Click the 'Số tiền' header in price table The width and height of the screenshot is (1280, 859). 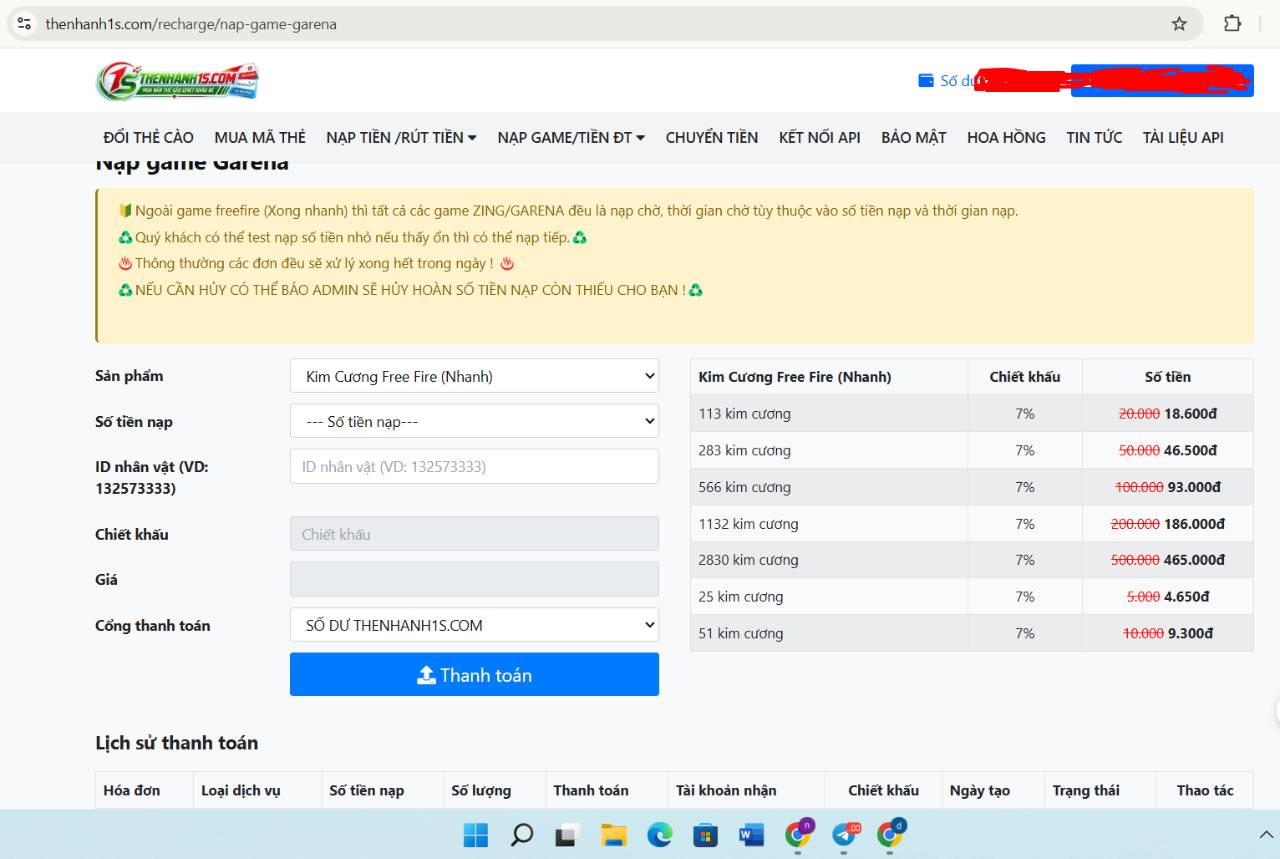click(x=1168, y=377)
